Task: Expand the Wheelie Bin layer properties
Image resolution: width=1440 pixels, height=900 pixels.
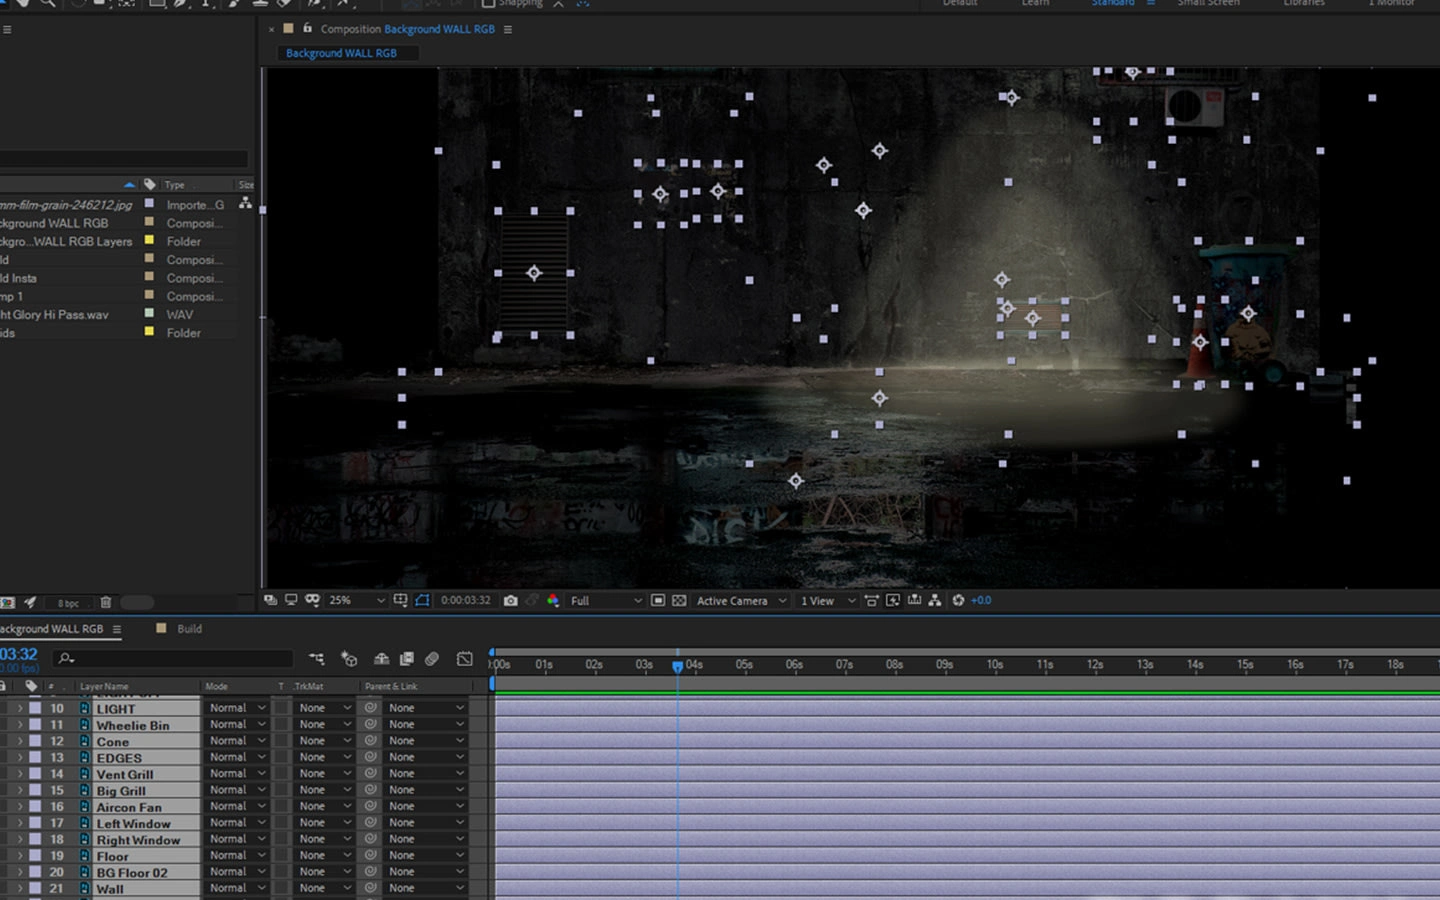Action: [x=19, y=725]
